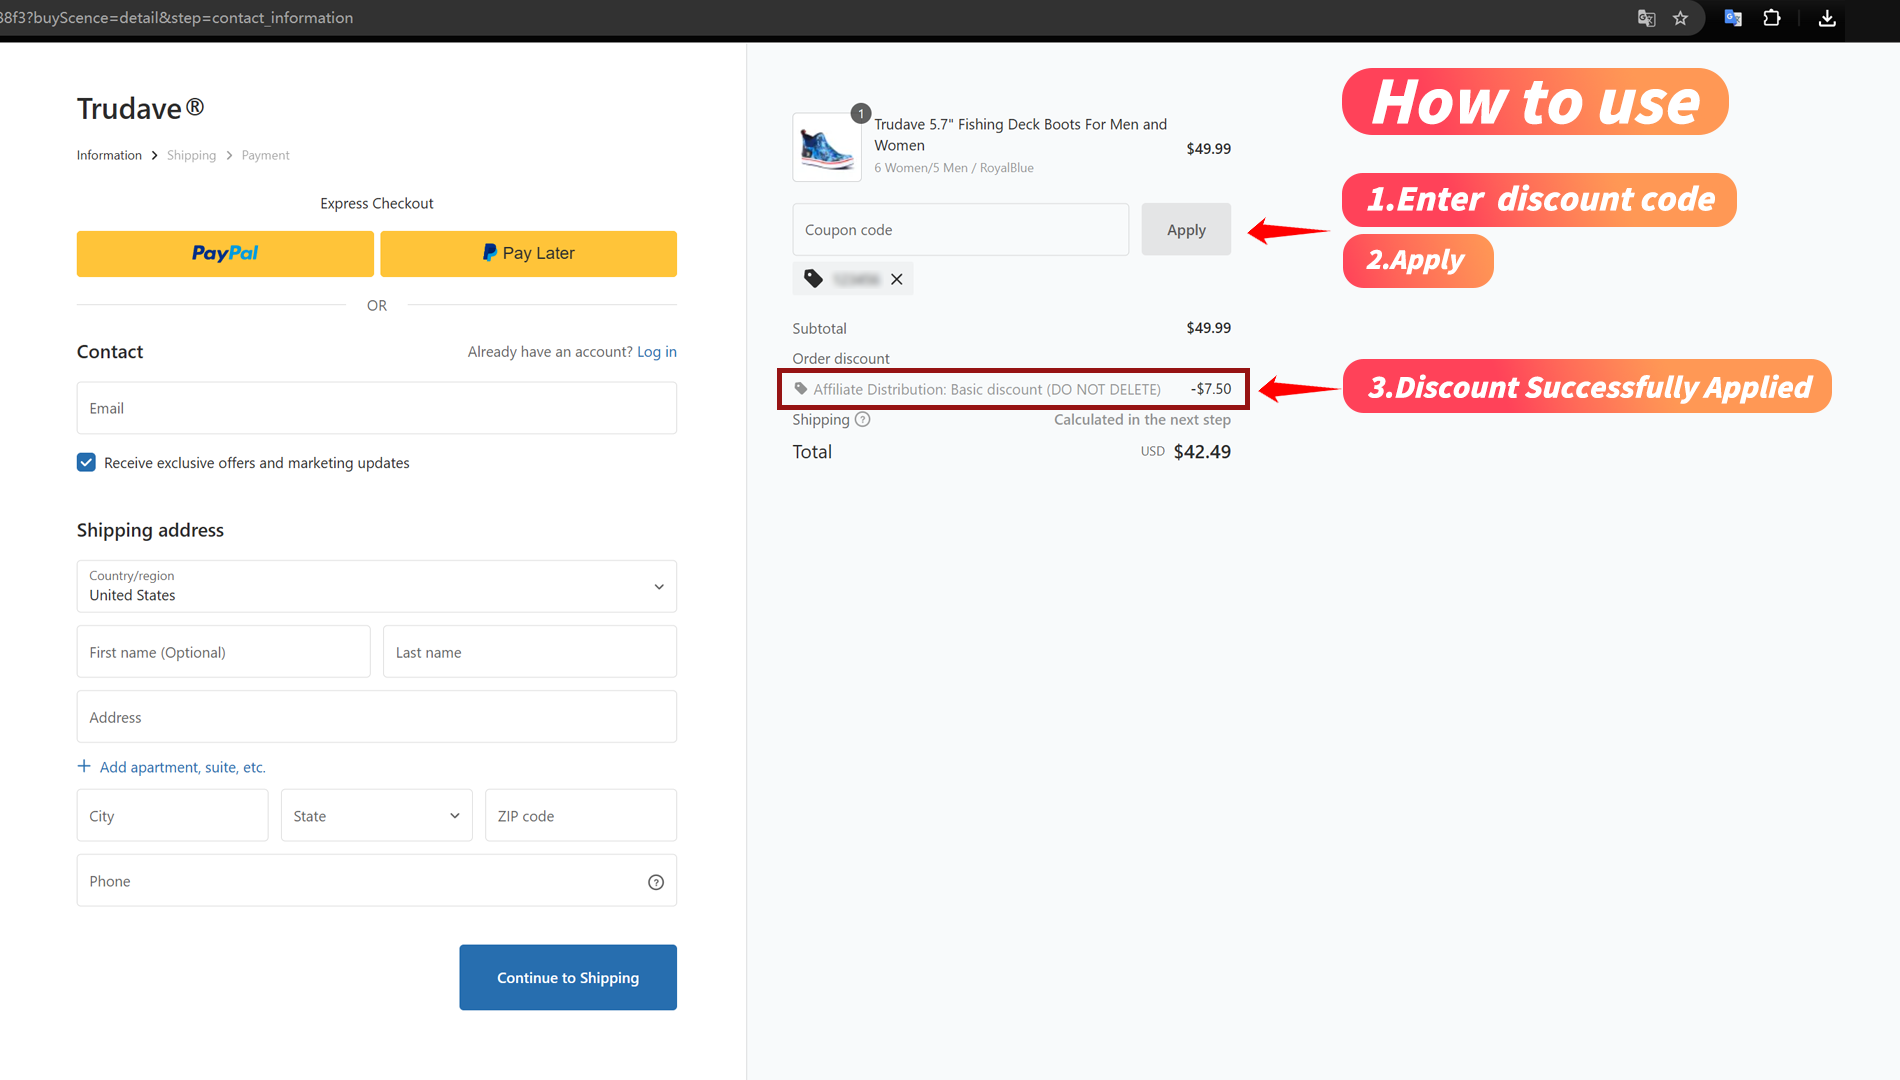Screen dimensions: 1900x1080
Task: Click the product title Trudave 5.7" Fishing Deck Boots
Action: 1020,135
